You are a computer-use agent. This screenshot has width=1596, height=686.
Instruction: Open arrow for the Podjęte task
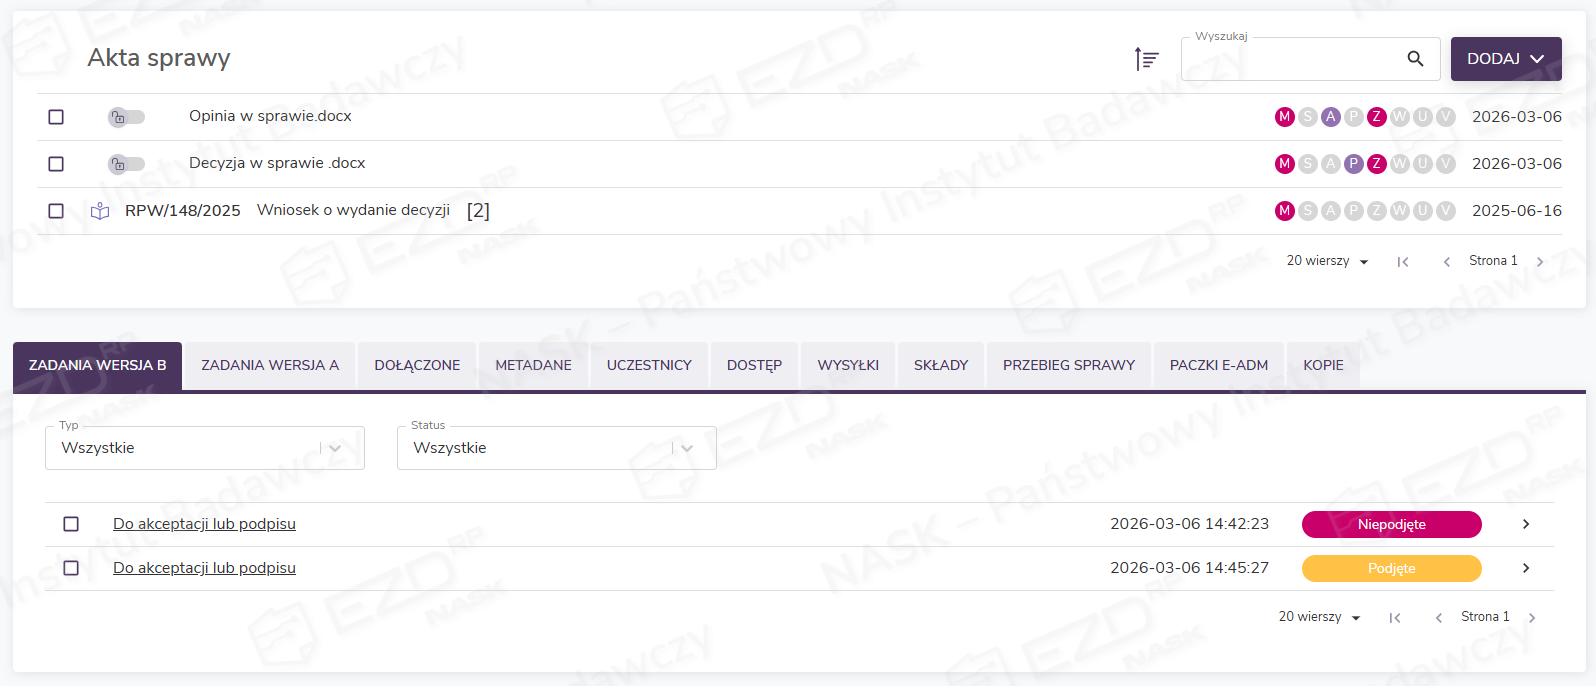tap(1526, 568)
